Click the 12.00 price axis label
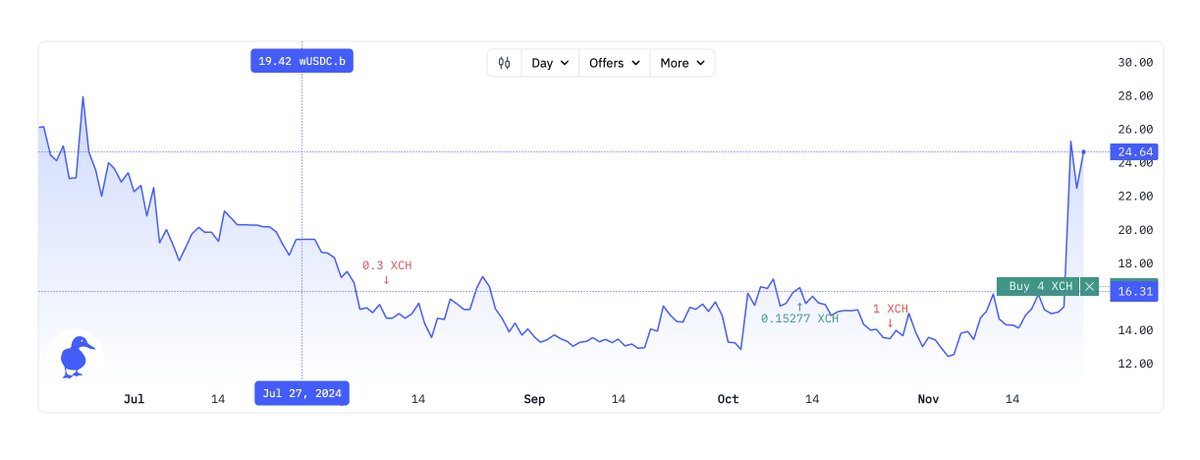 1135,364
